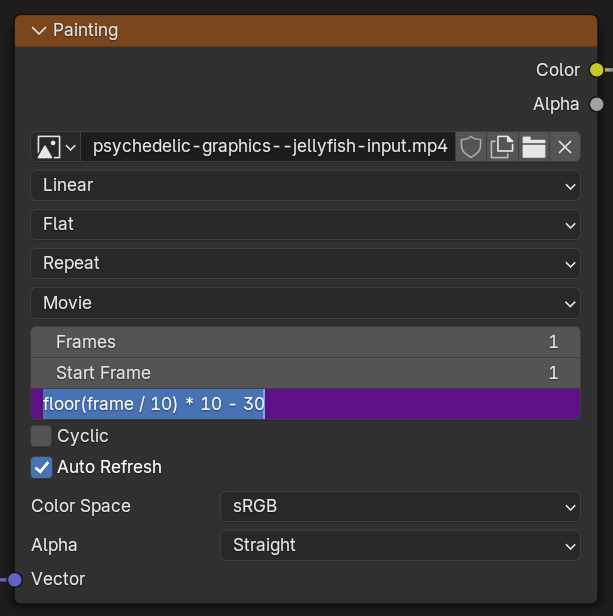This screenshot has width=613, height=616.
Task: Click the fake user shield icon
Action: pyautogui.click(x=471, y=147)
